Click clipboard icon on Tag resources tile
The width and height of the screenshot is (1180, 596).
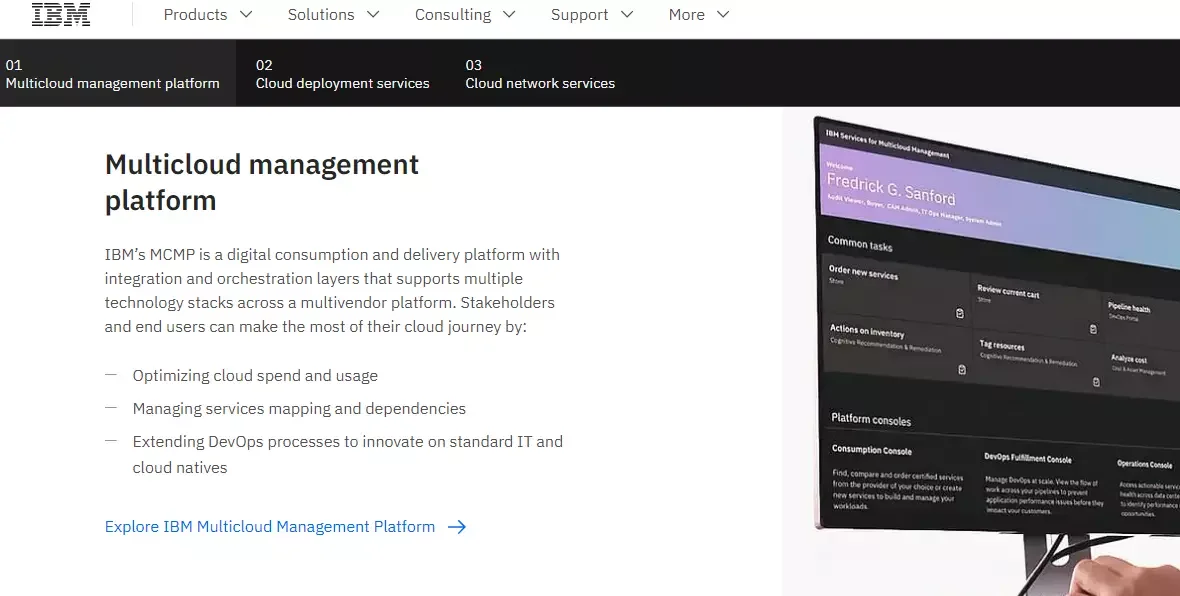(x=1096, y=382)
